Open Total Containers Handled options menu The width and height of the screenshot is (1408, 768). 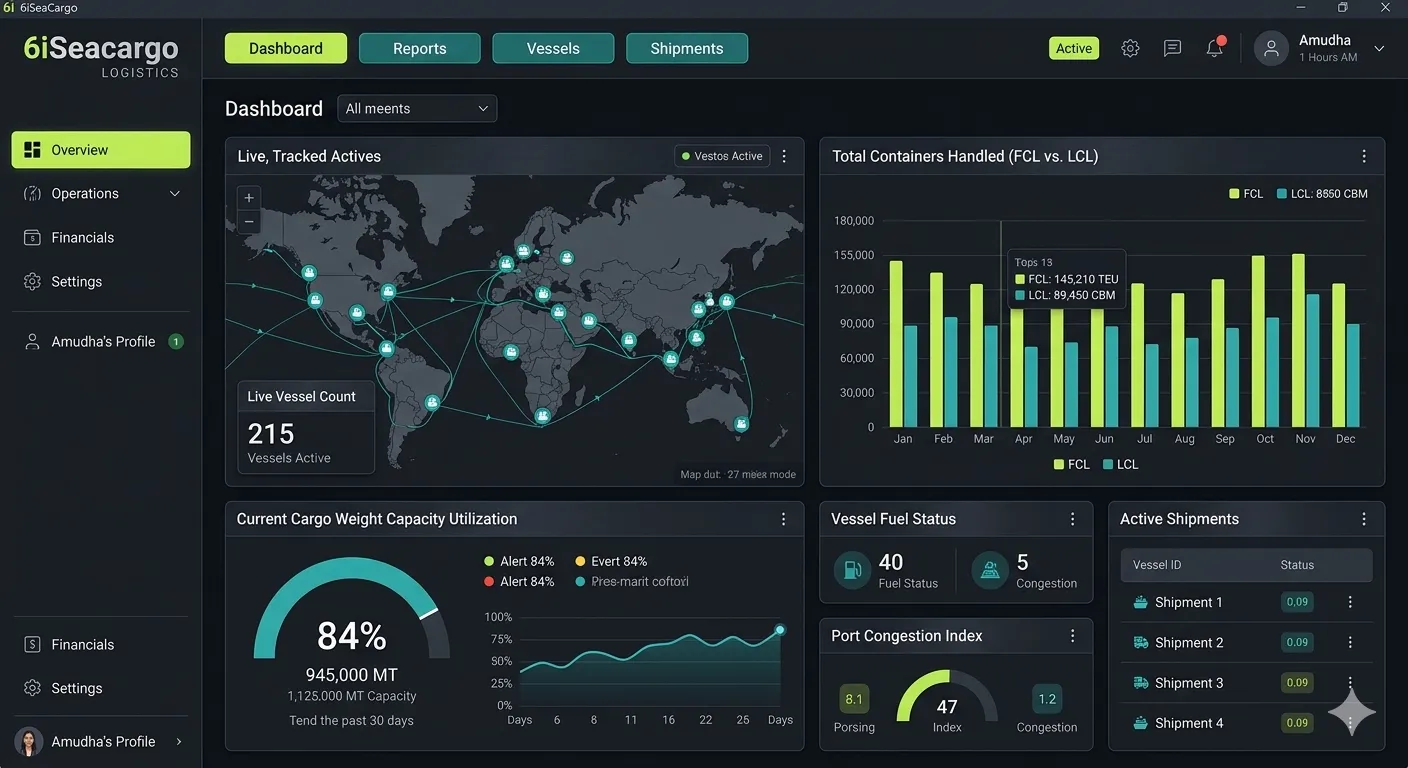(x=1364, y=156)
